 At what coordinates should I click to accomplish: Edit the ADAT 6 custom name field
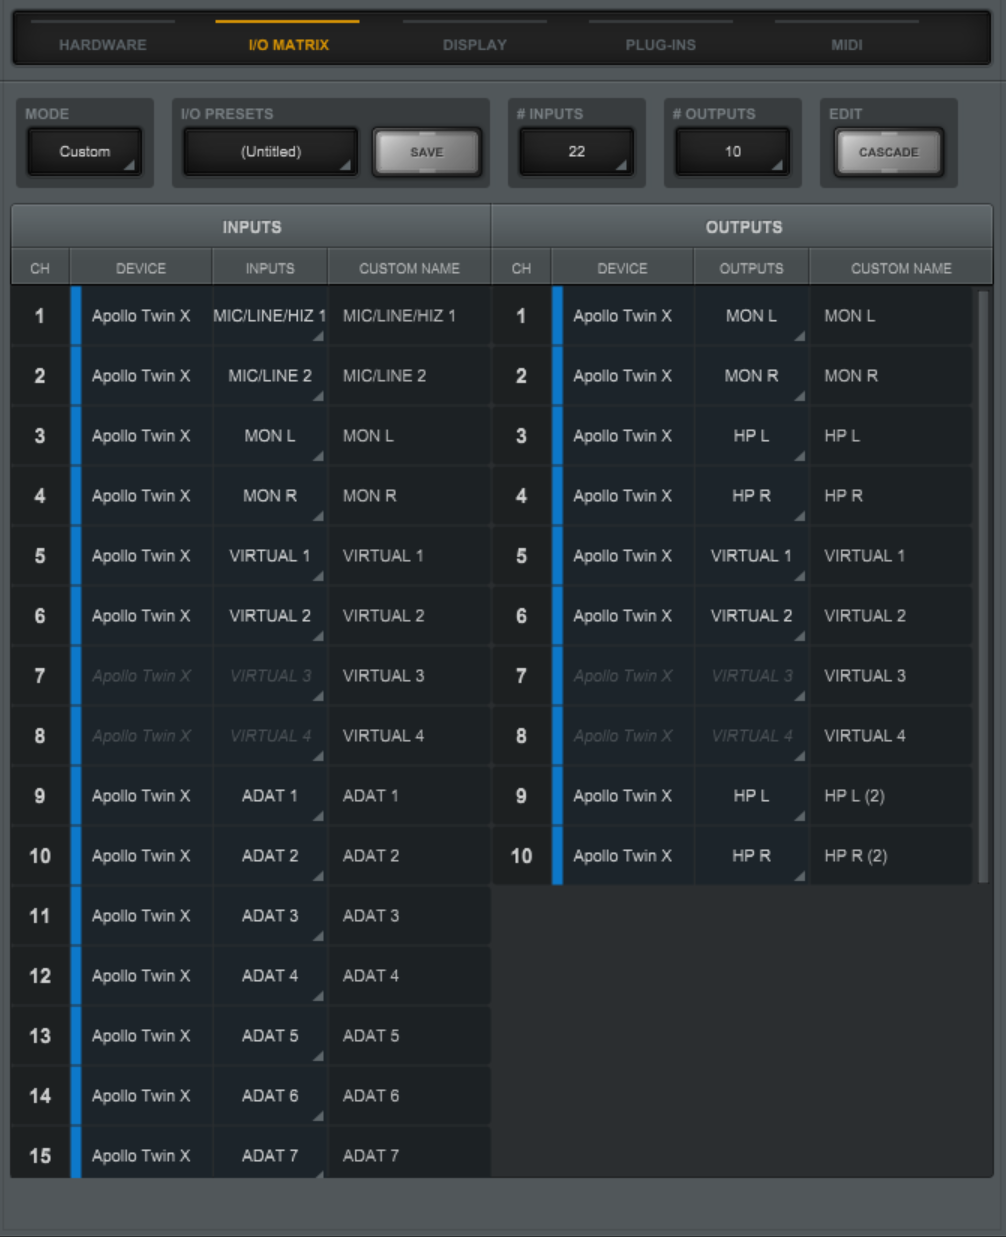click(x=410, y=1096)
